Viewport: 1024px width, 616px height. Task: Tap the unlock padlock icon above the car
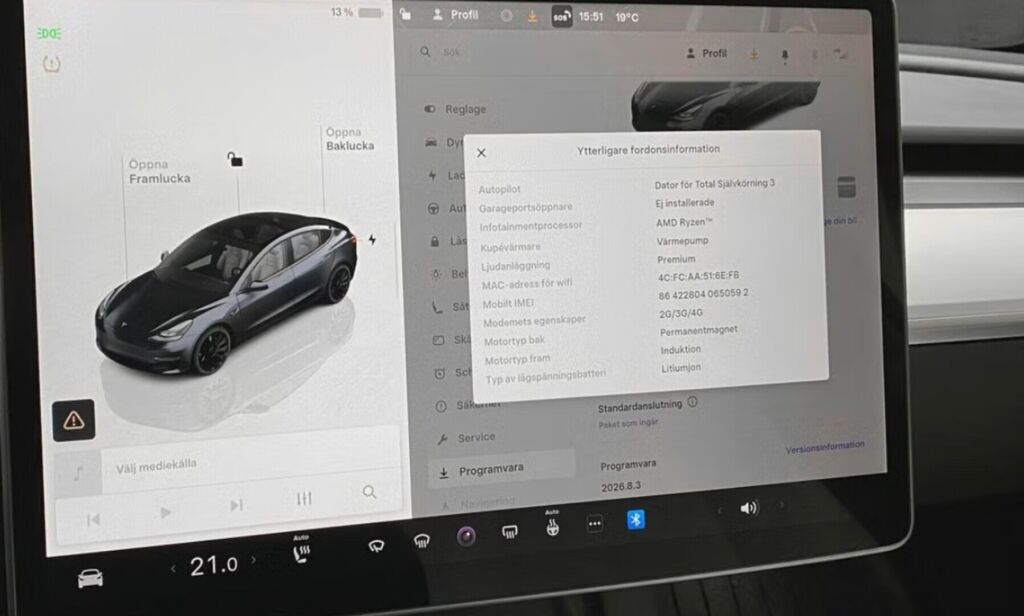coord(235,159)
